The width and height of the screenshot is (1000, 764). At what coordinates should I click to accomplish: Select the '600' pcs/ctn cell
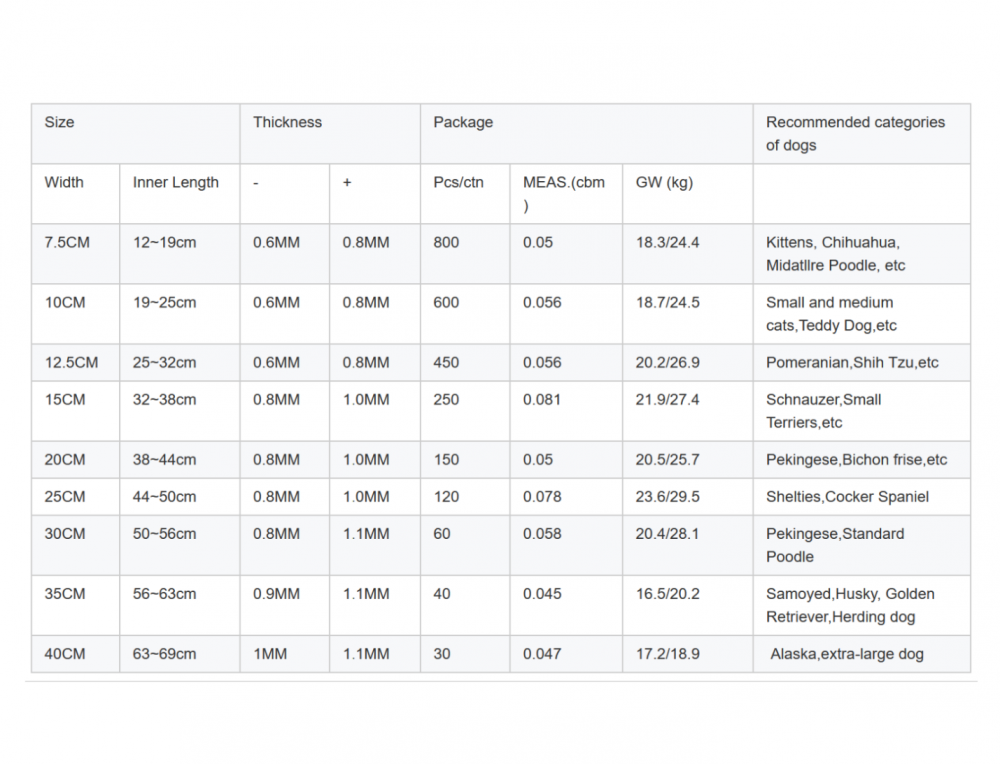click(x=465, y=314)
